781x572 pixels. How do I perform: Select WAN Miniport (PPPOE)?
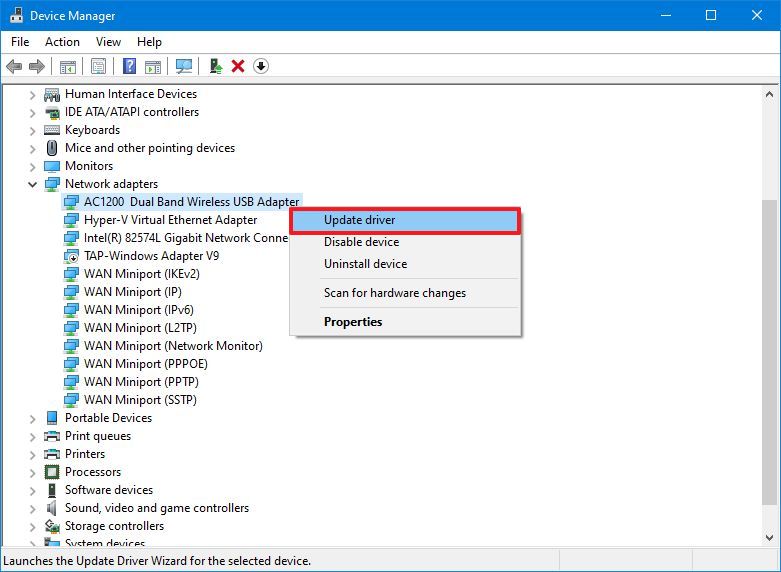[x=145, y=364]
